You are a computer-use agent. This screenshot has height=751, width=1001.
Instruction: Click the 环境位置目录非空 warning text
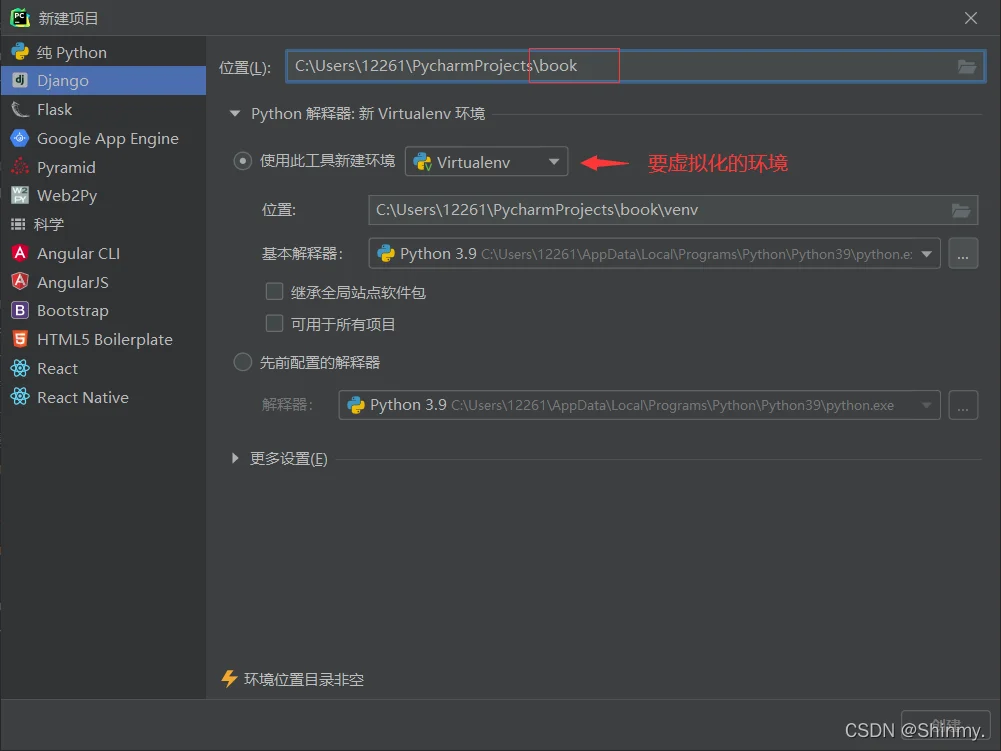[x=304, y=679]
